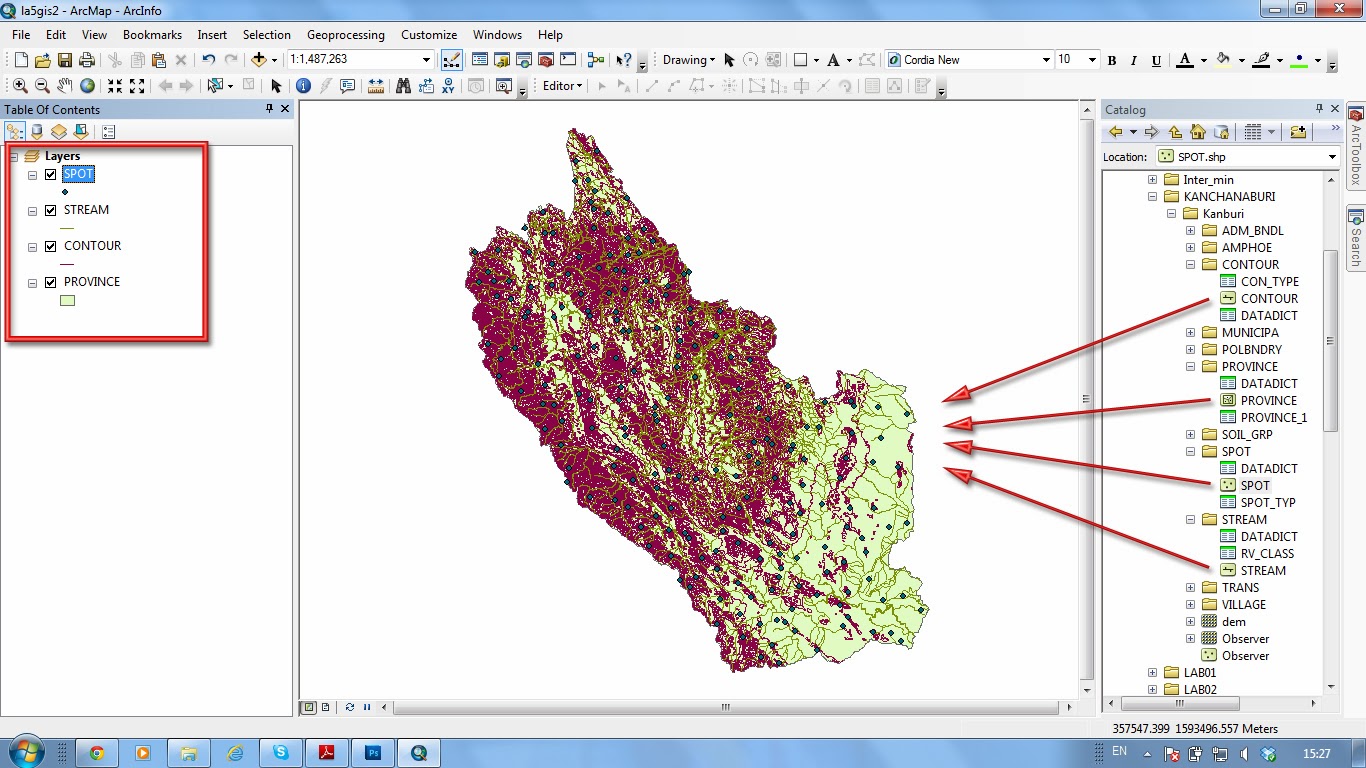This screenshot has width=1366, height=768.
Task: Open the Geoprocessing menu
Action: (x=345, y=34)
